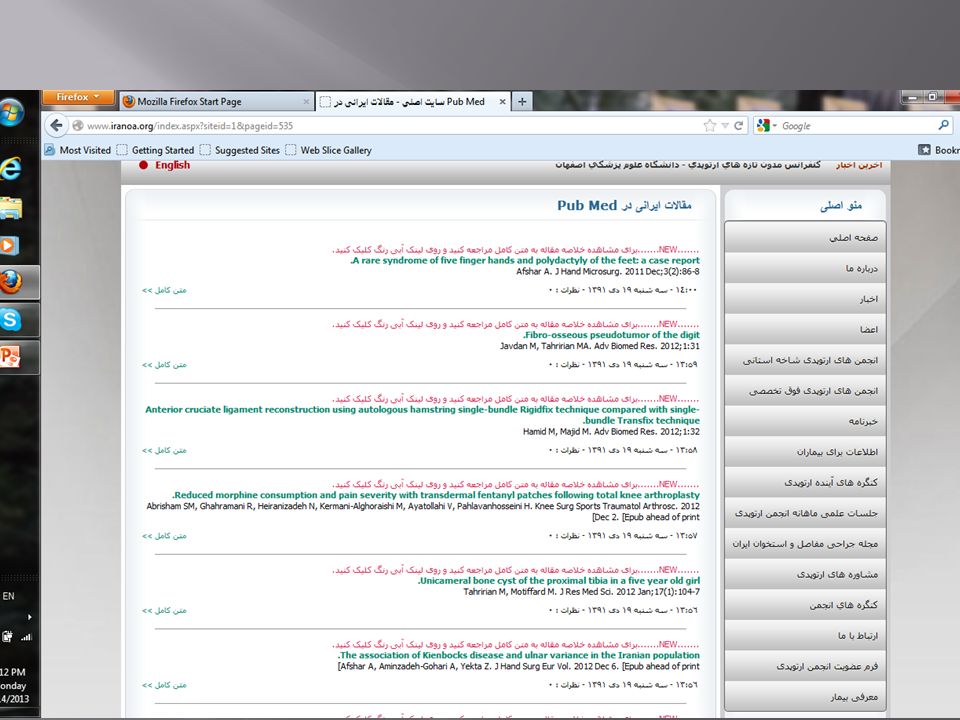
Task: Open انجمن های ارتوپدی فوق تخصصی menu item
Action: 805,390
